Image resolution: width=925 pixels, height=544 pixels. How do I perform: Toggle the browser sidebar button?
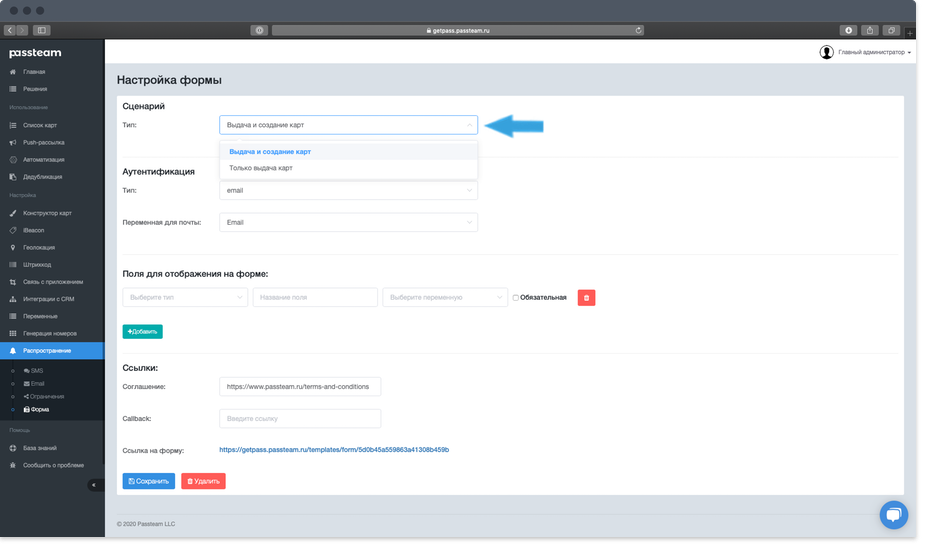point(41,30)
